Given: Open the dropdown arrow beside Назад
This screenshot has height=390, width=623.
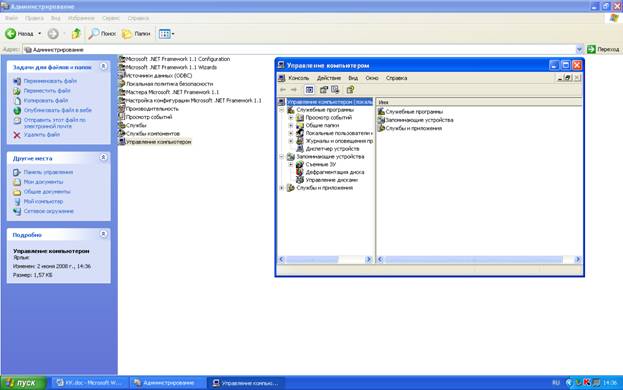Looking at the screenshot, I should pos(39,34).
